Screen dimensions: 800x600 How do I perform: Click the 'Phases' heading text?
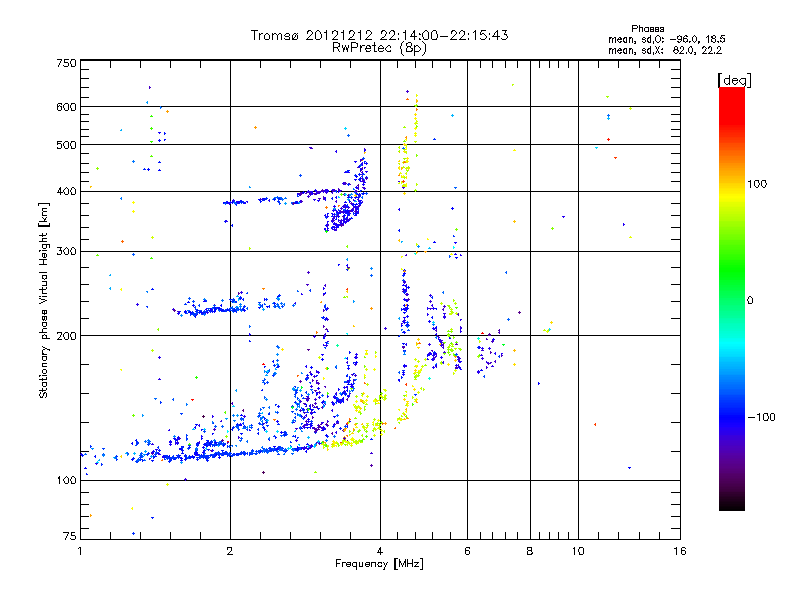coord(647,29)
